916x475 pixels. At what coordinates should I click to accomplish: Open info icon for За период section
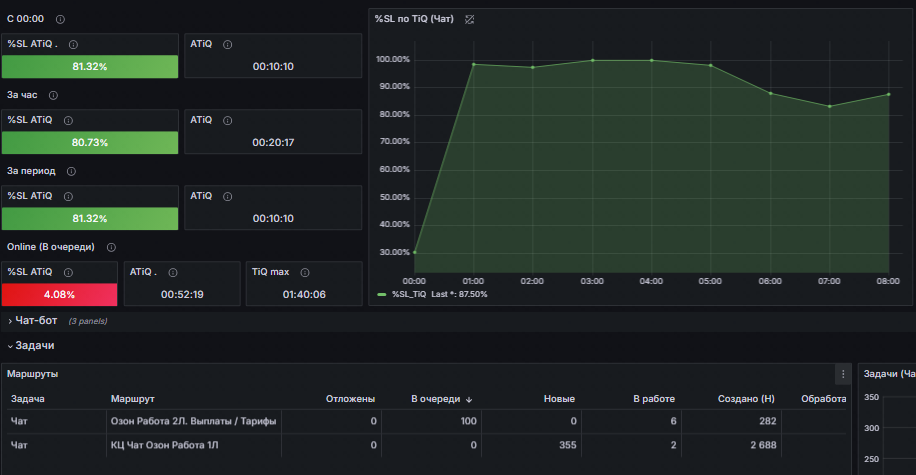tap(71, 171)
